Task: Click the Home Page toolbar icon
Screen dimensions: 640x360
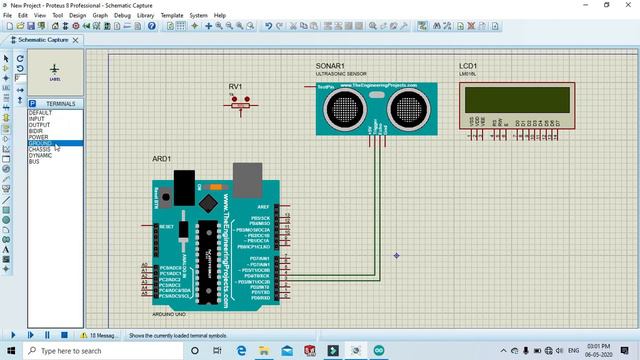Action: point(55,26)
